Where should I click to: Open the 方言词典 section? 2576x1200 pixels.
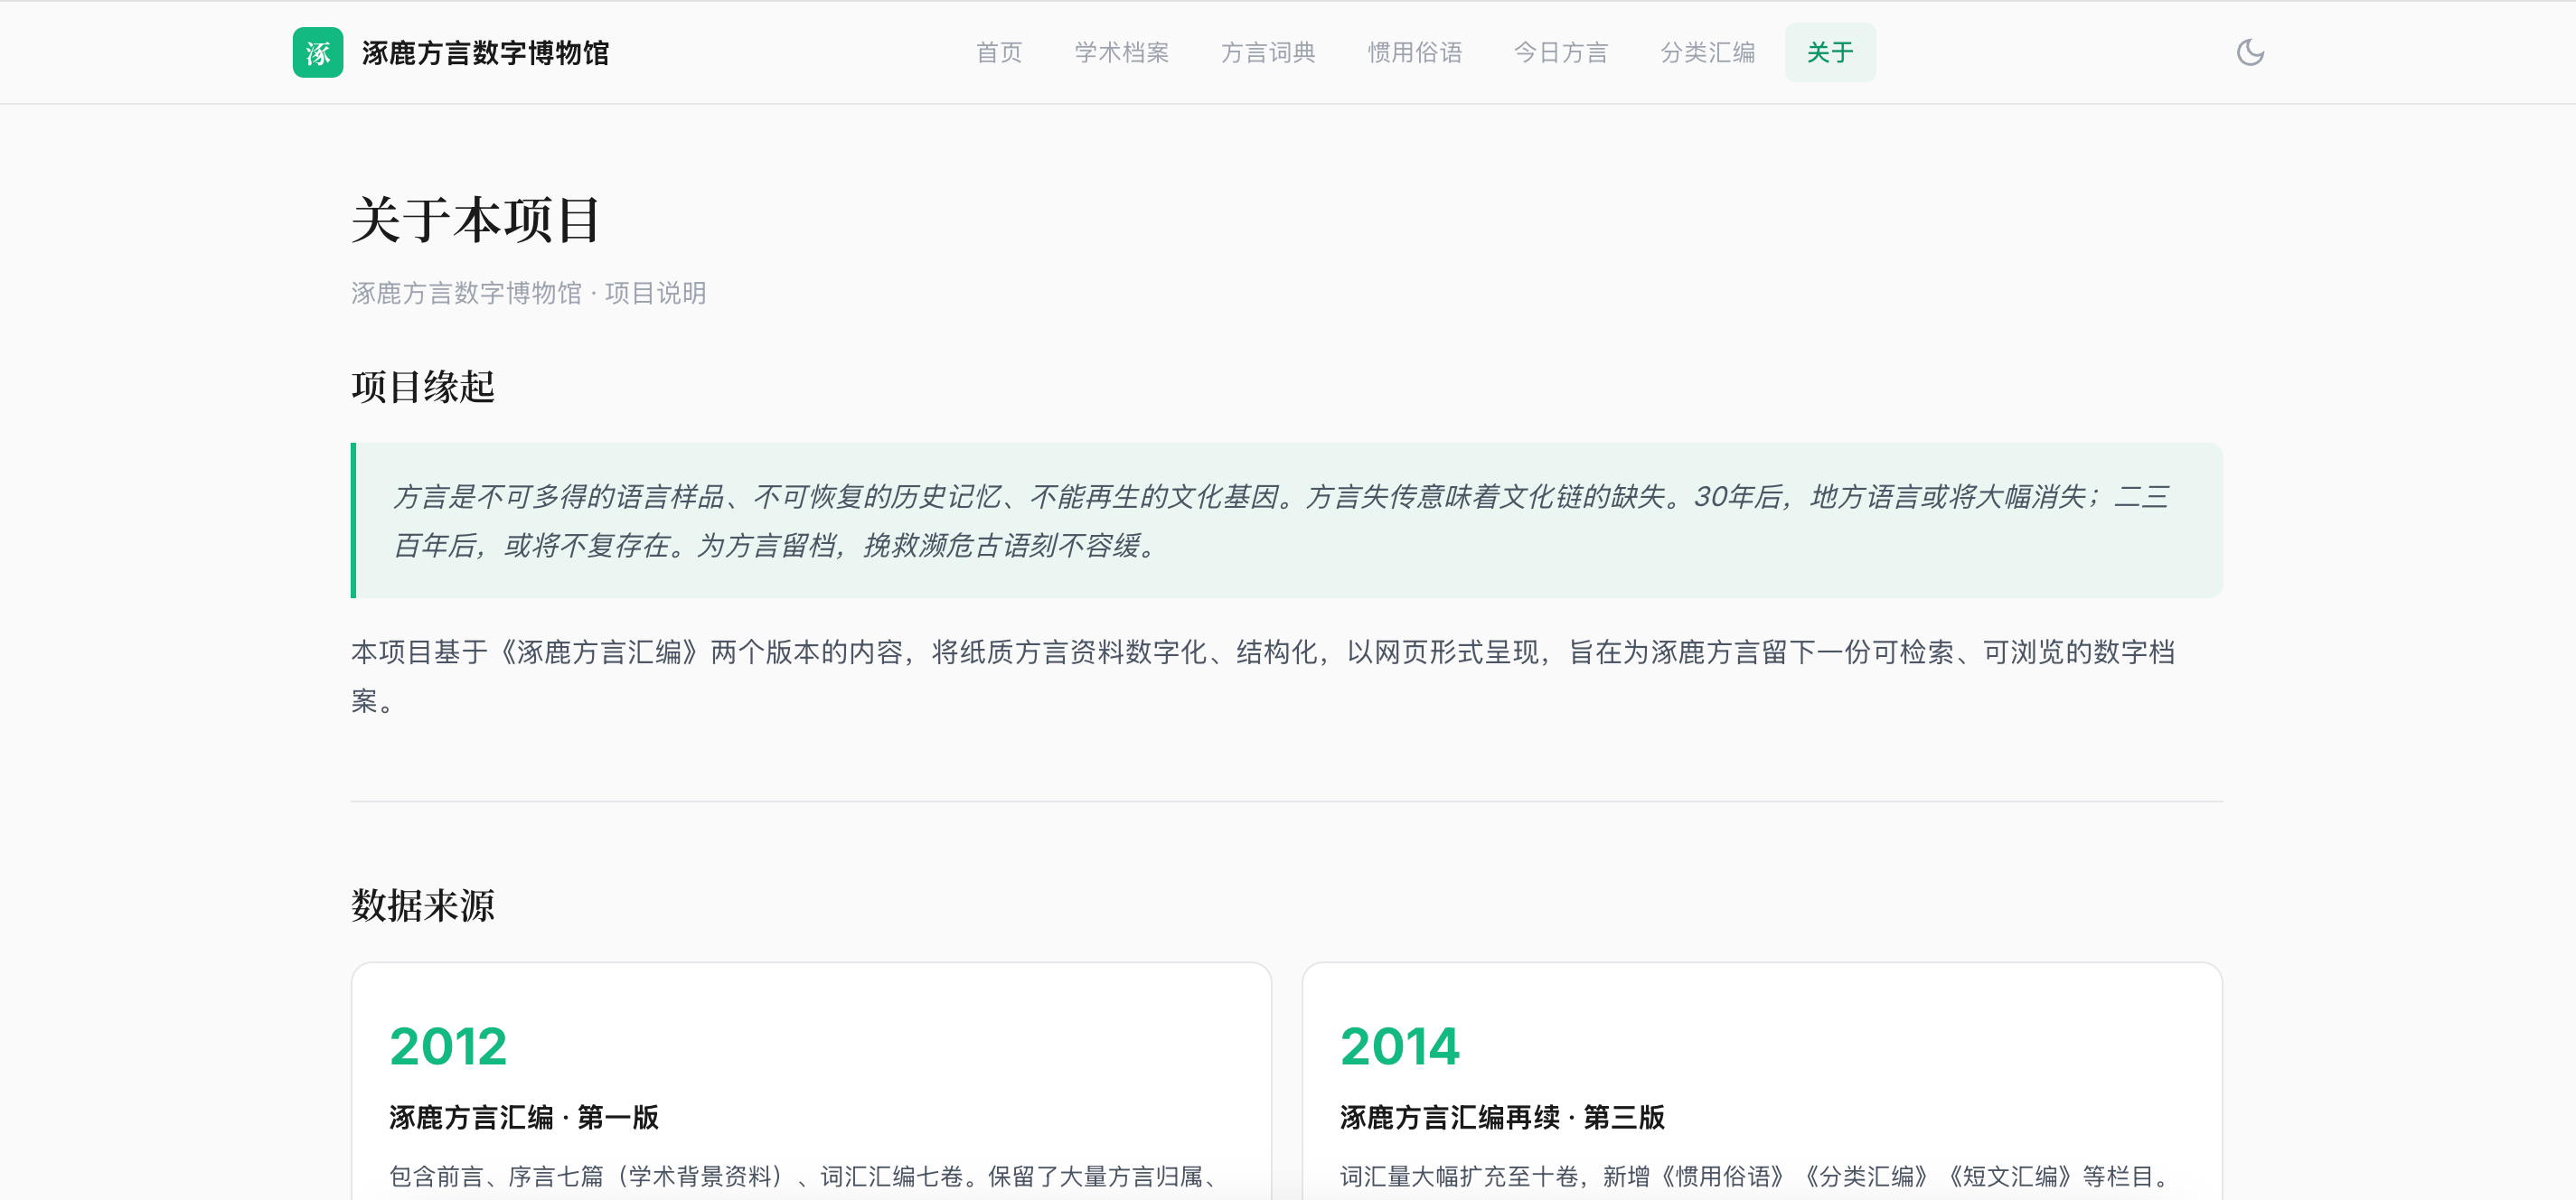coord(1268,52)
